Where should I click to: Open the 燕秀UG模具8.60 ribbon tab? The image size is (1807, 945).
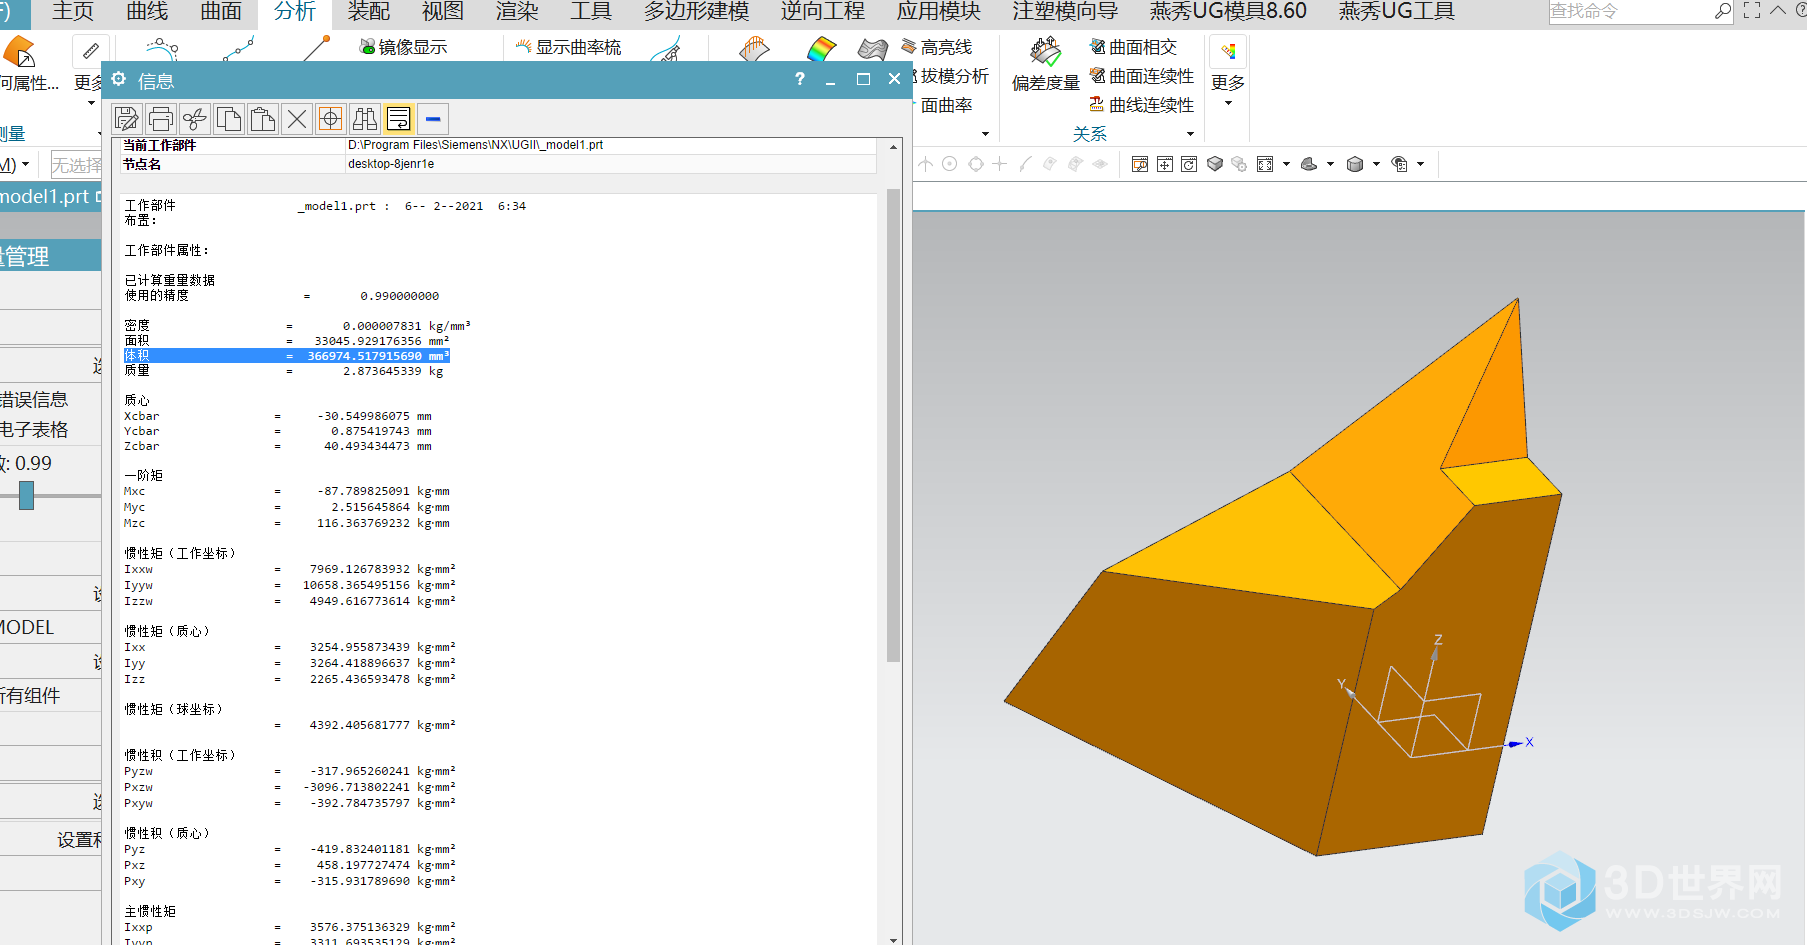coord(1228,12)
